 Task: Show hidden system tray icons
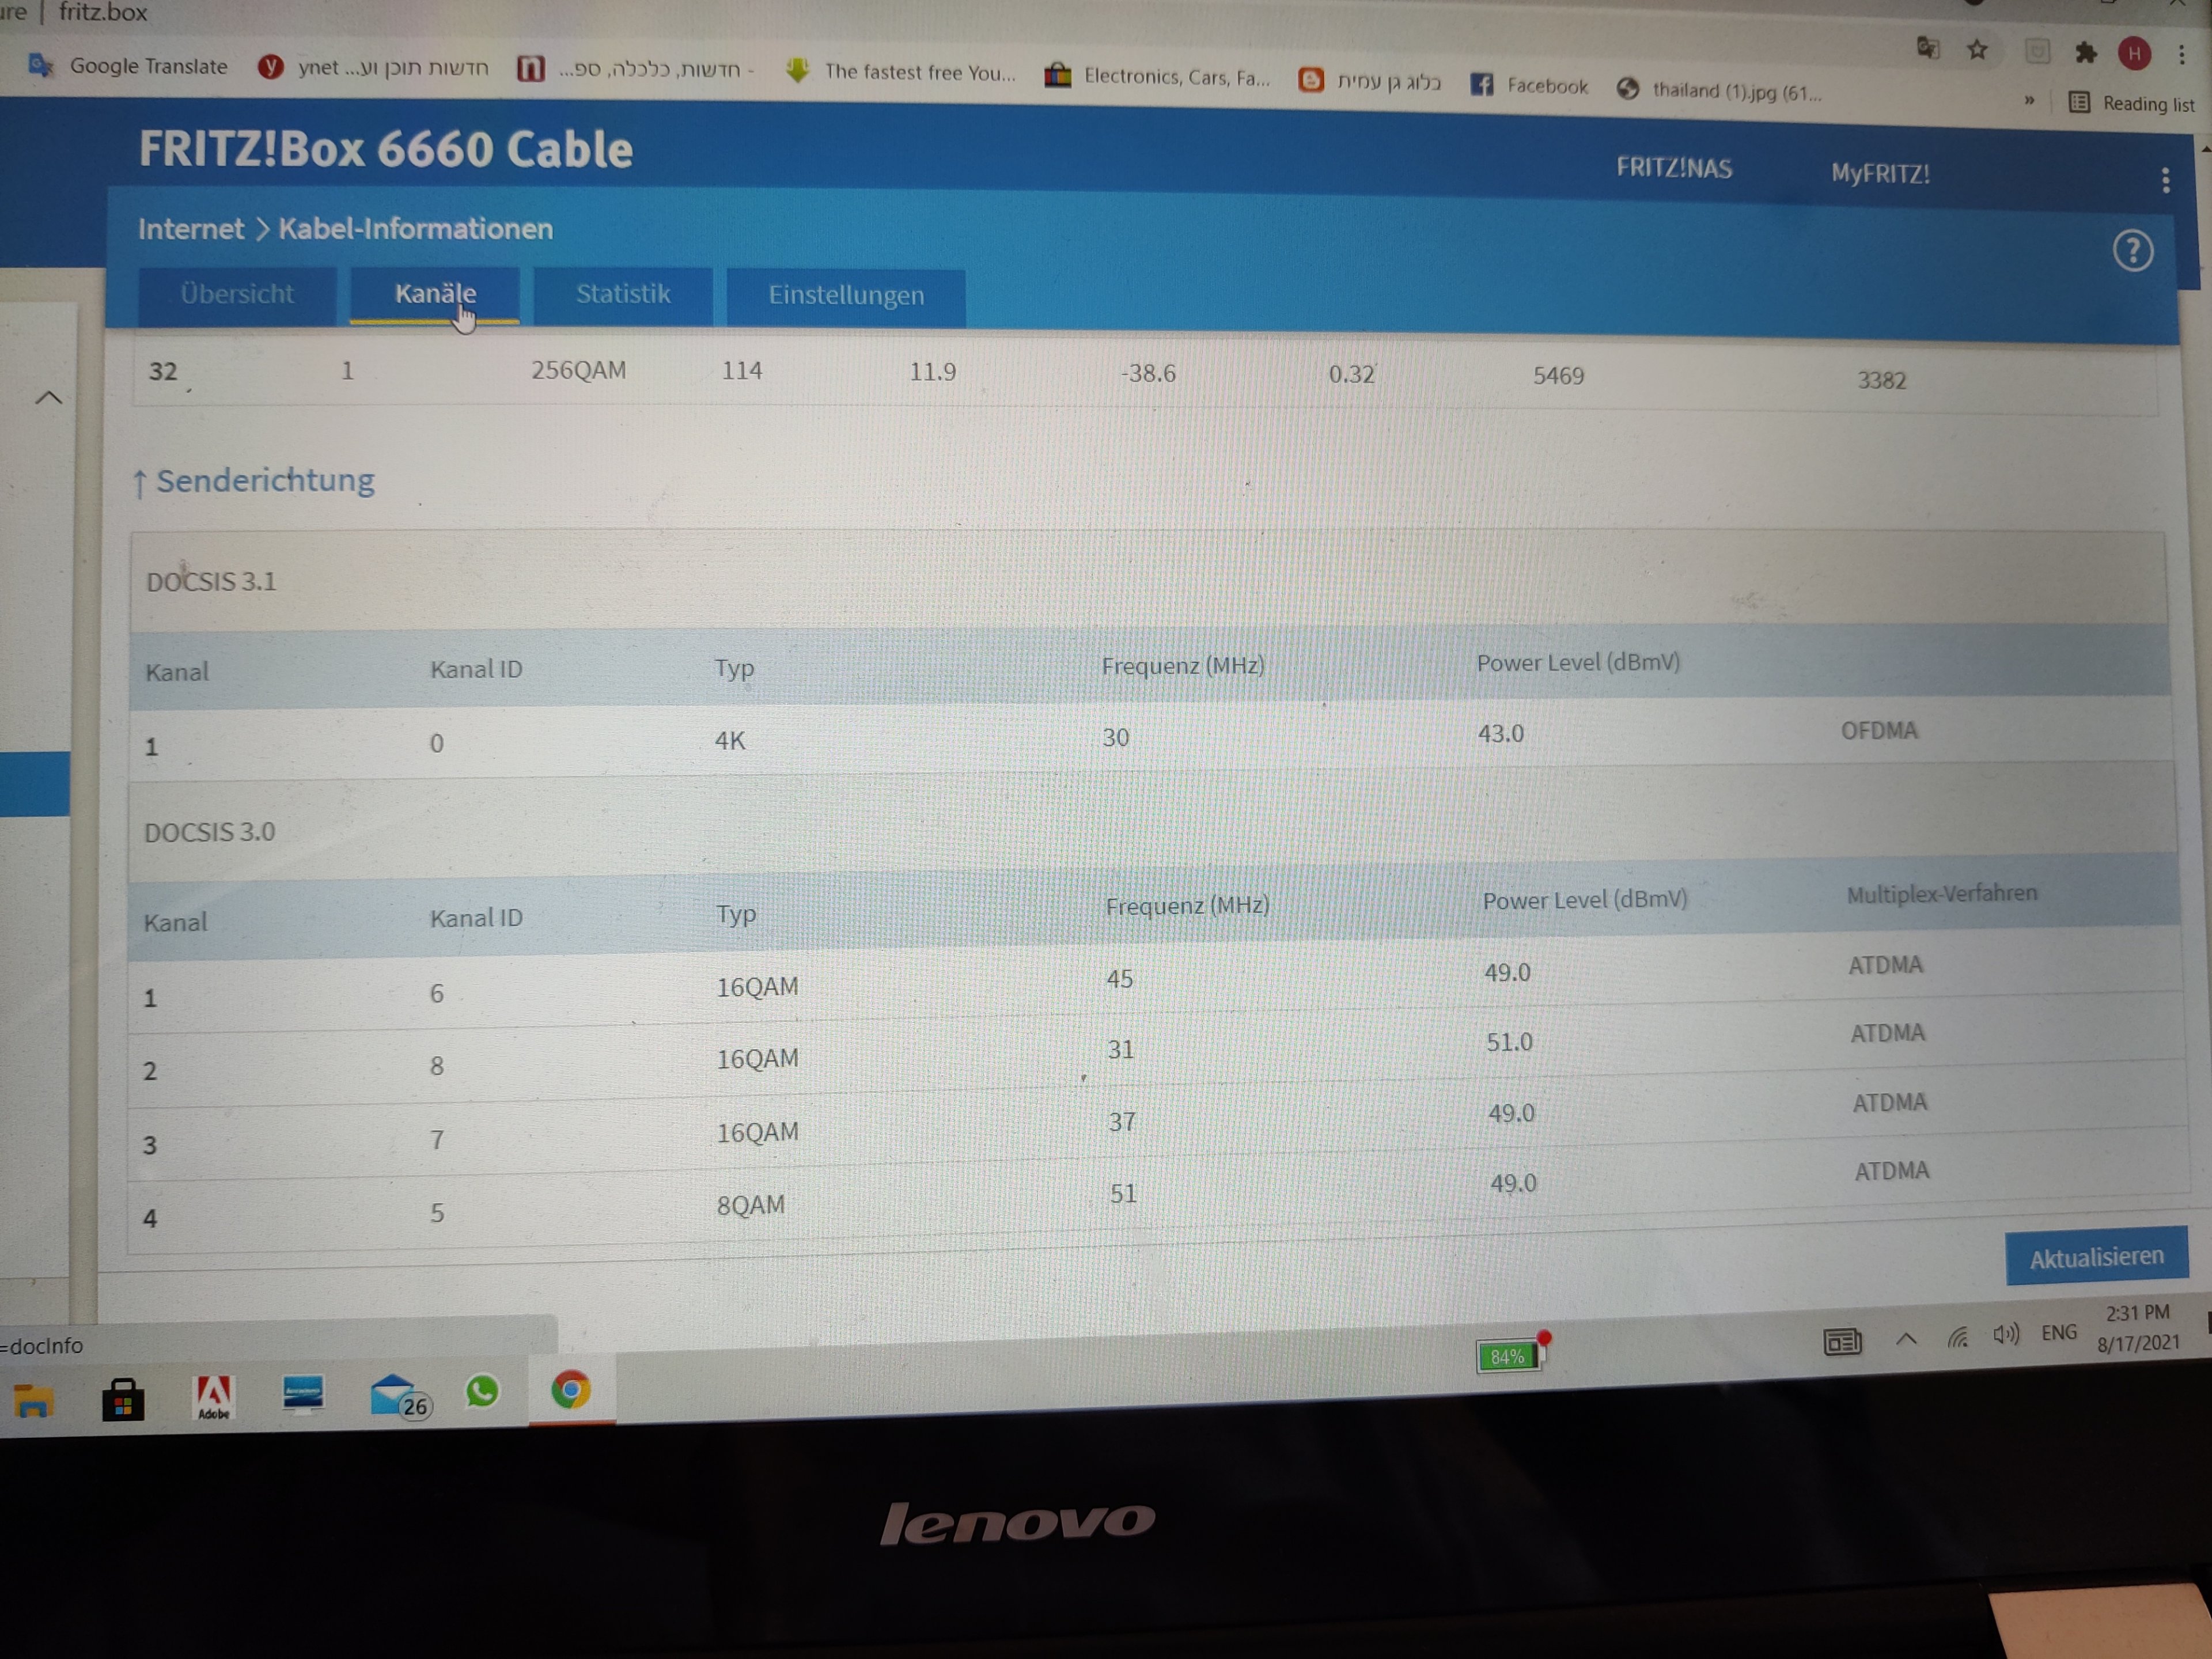(1906, 1339)
